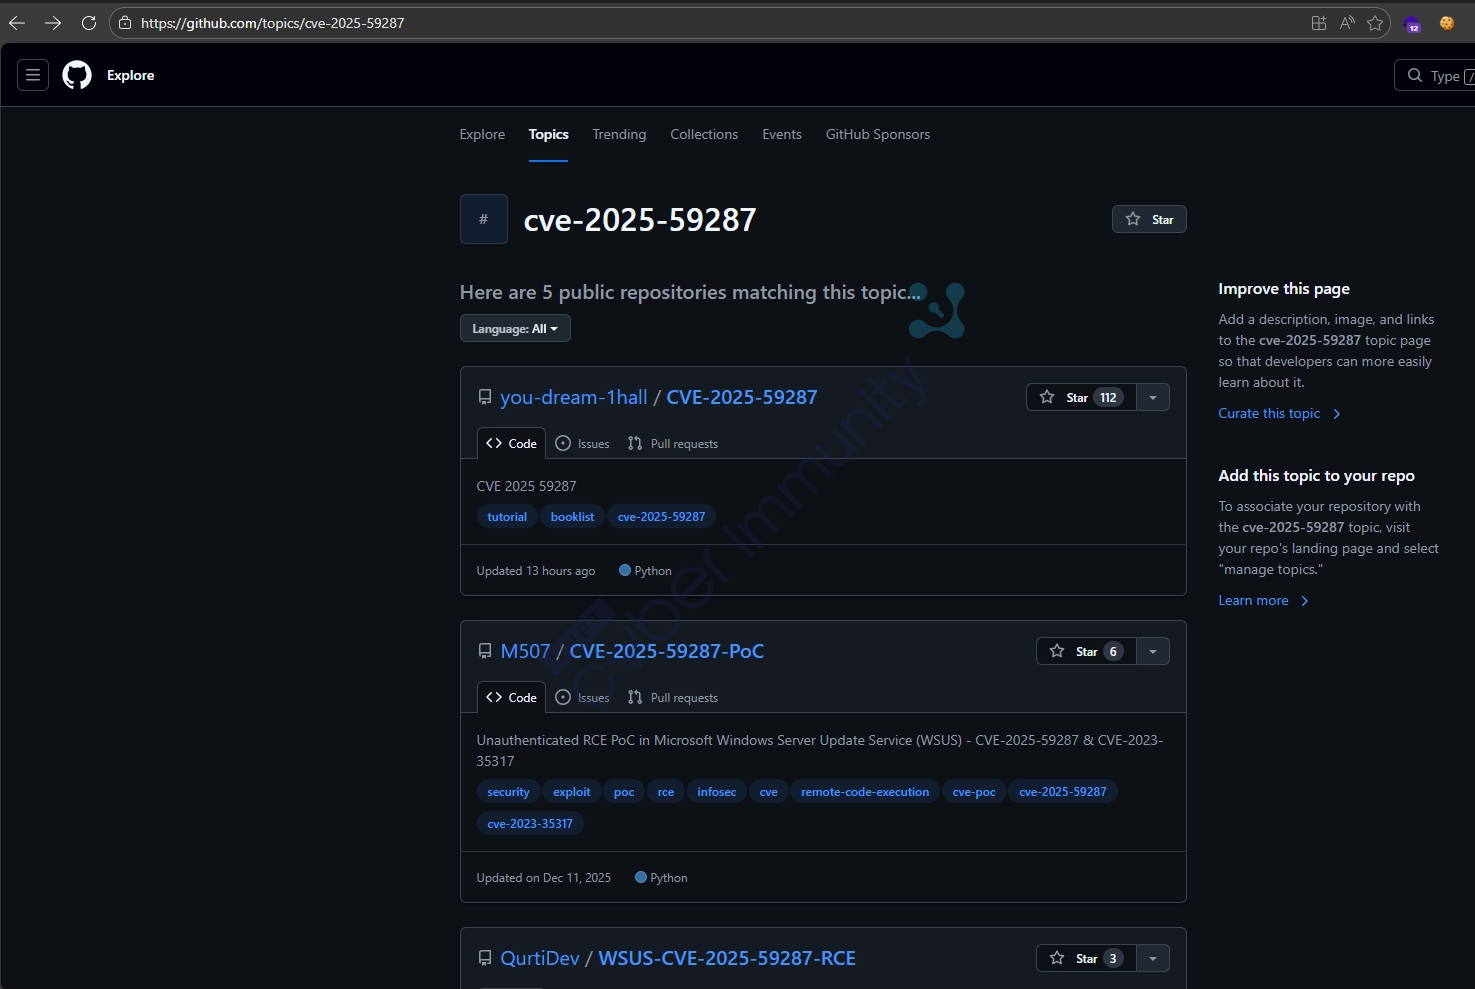Select the 'cve-2023-35317' topic tag
The image size is (1475, 989).
[x=530, y=824]
